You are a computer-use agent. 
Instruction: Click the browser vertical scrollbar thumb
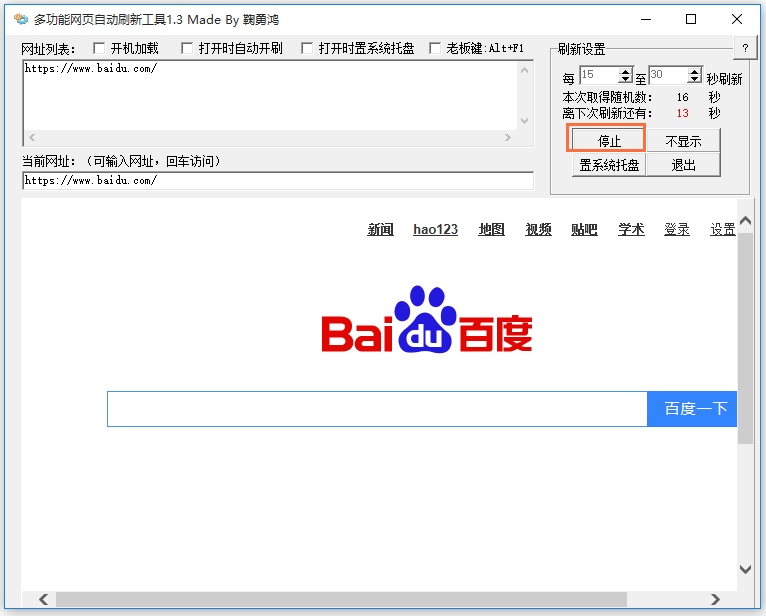coord(745,338)
